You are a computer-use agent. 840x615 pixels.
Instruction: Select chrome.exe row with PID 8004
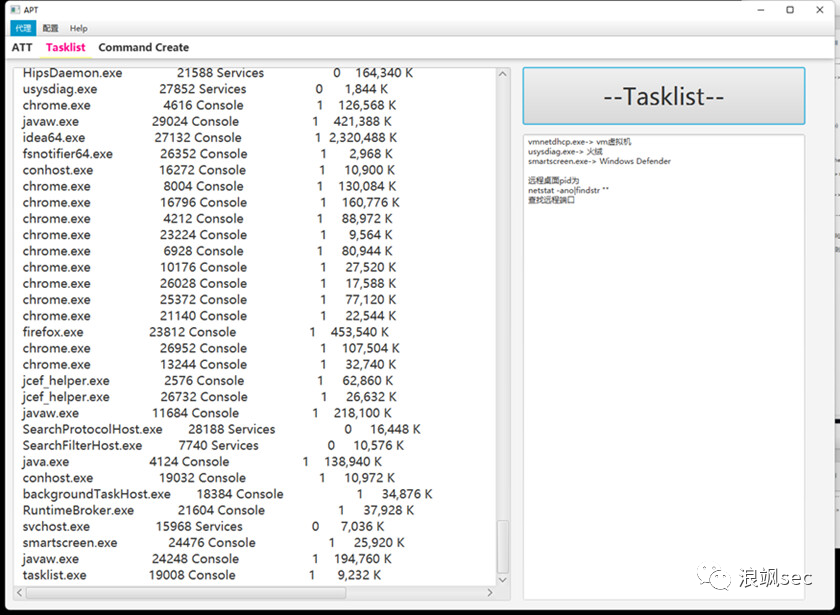[209, 186]
